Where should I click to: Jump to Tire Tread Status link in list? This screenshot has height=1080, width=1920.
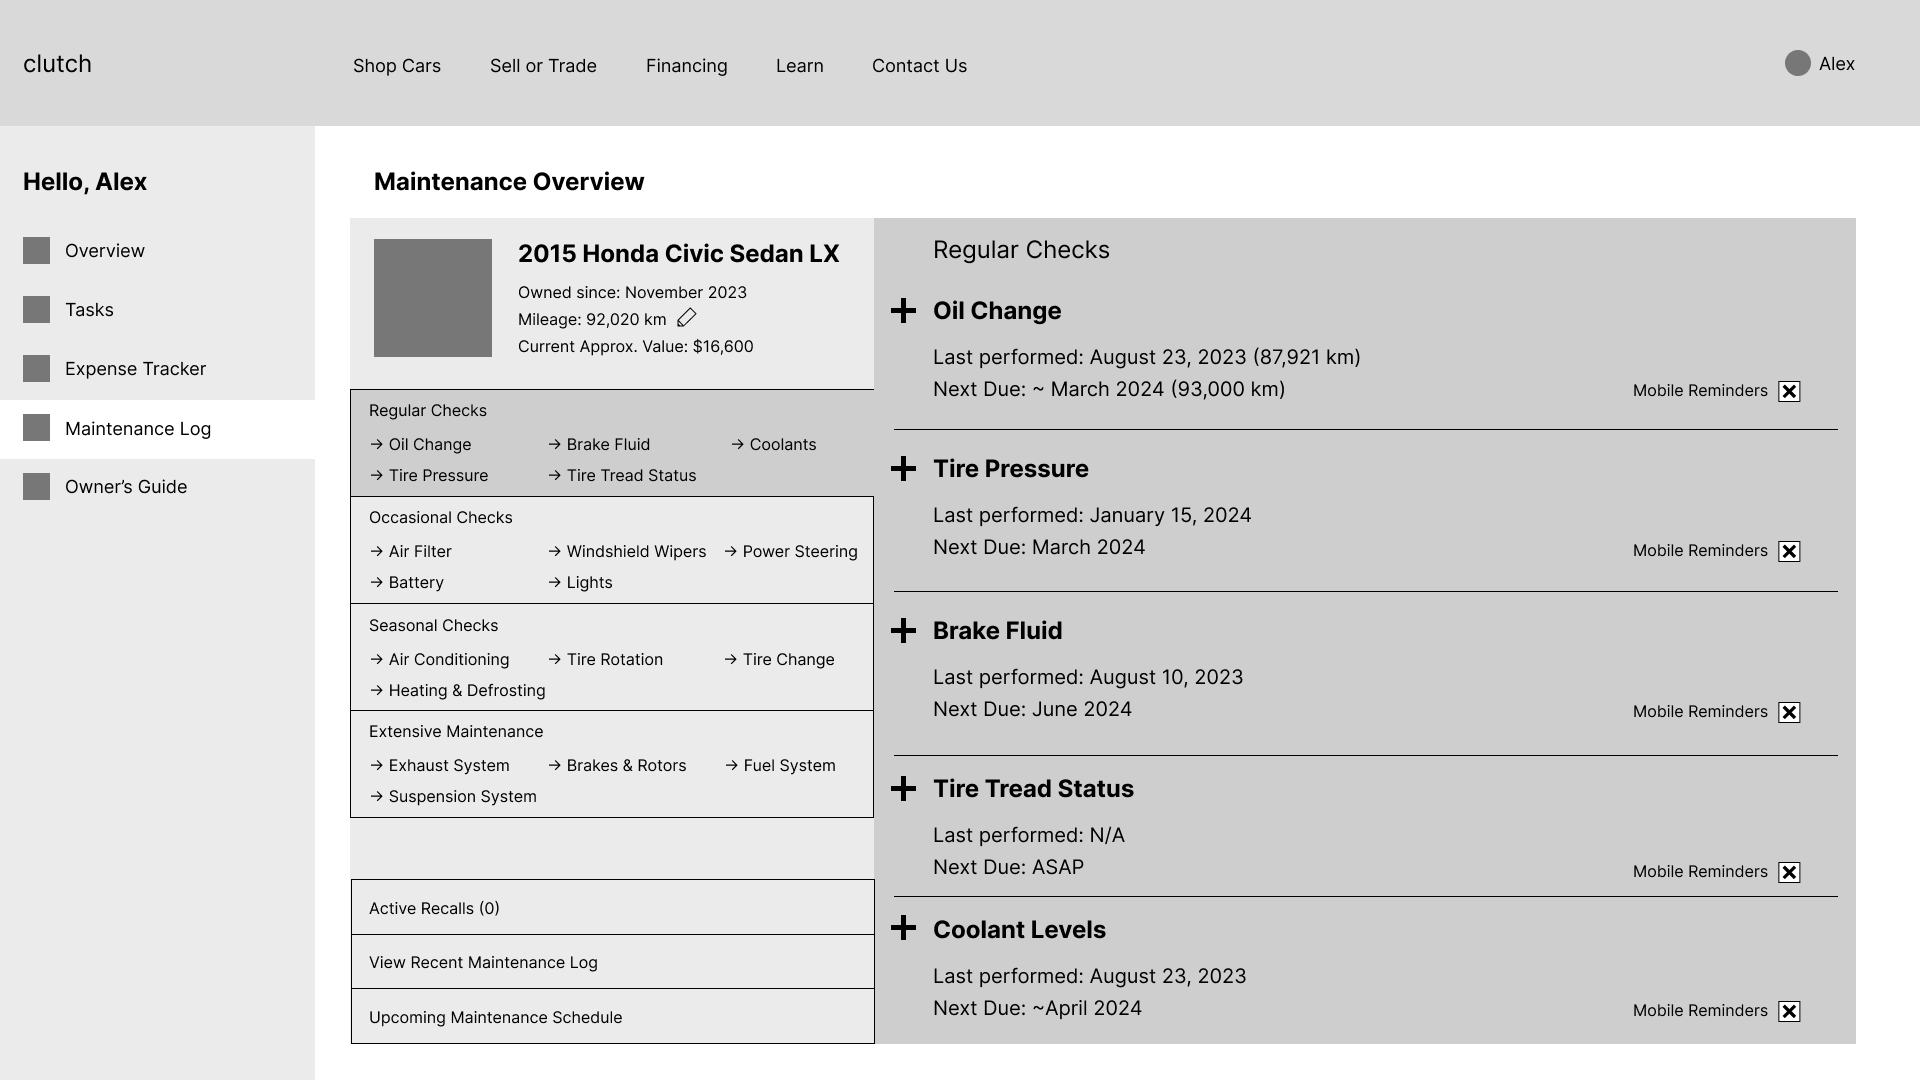pos(622,476)
